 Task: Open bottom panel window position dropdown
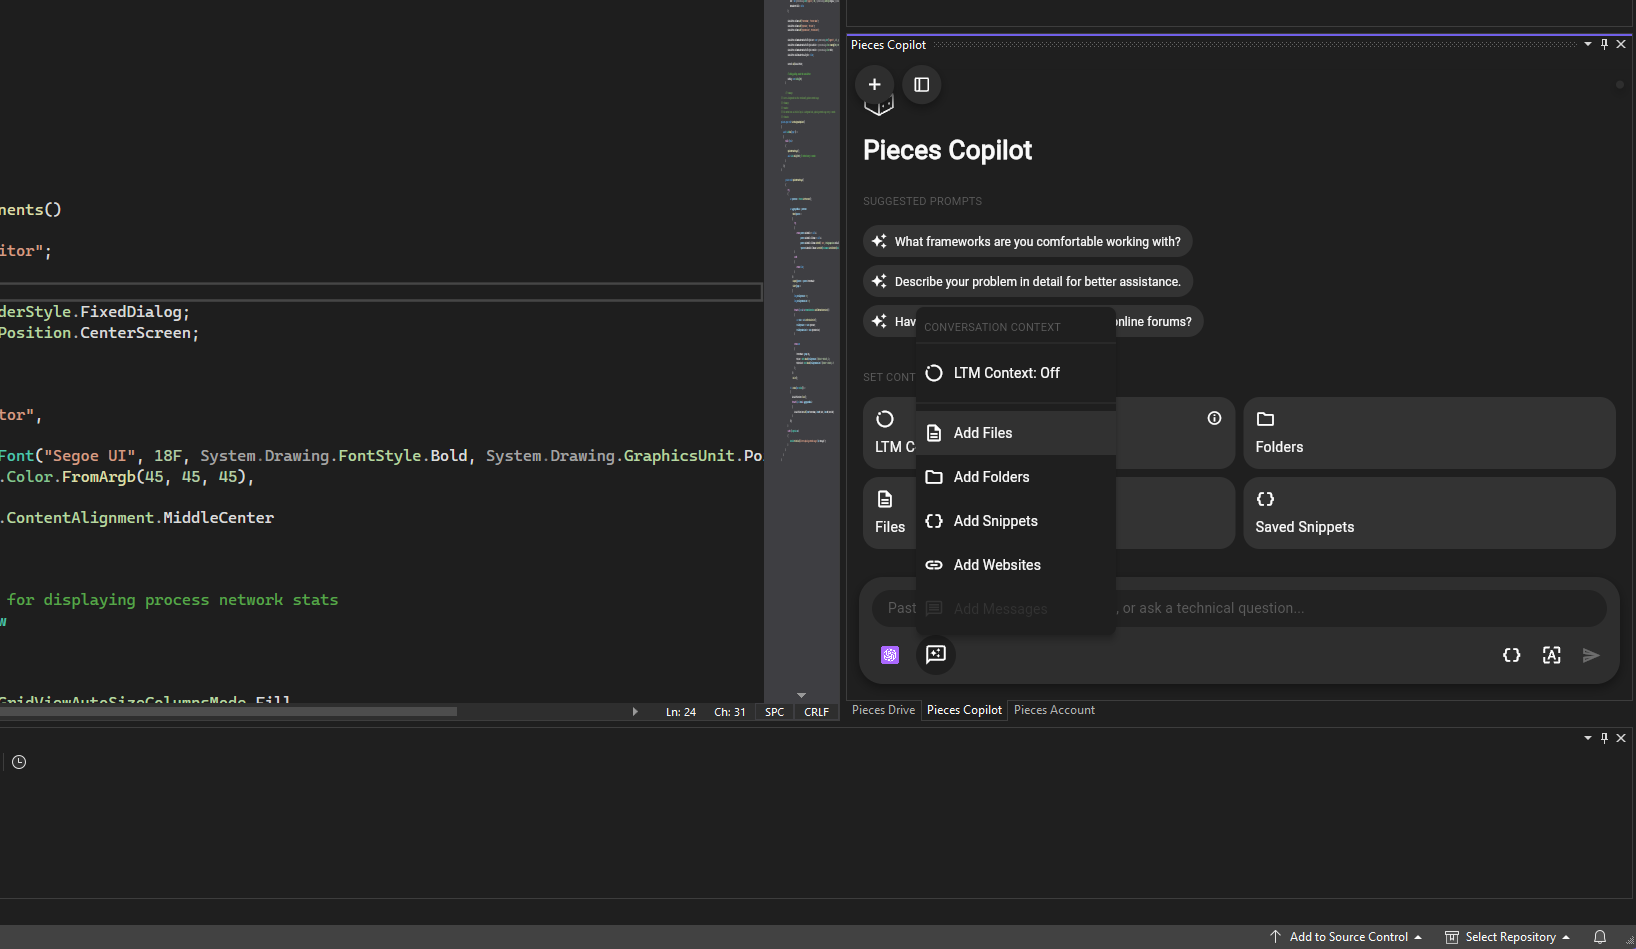1588,738
